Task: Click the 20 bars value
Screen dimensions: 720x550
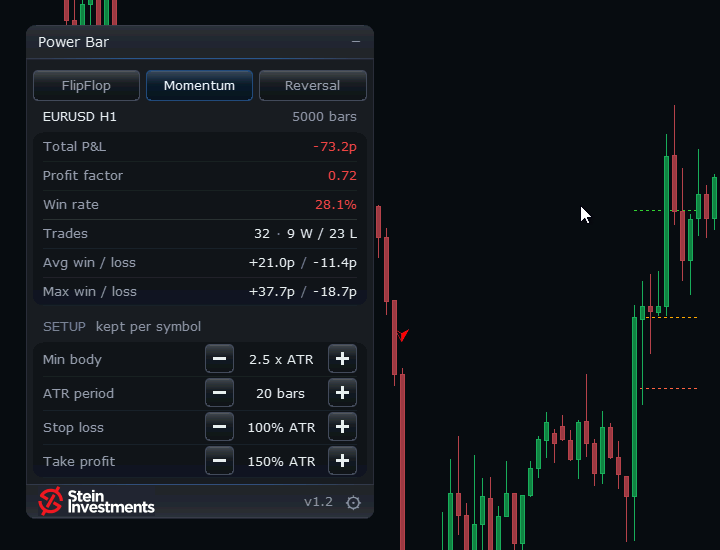Action: (281, 393)
